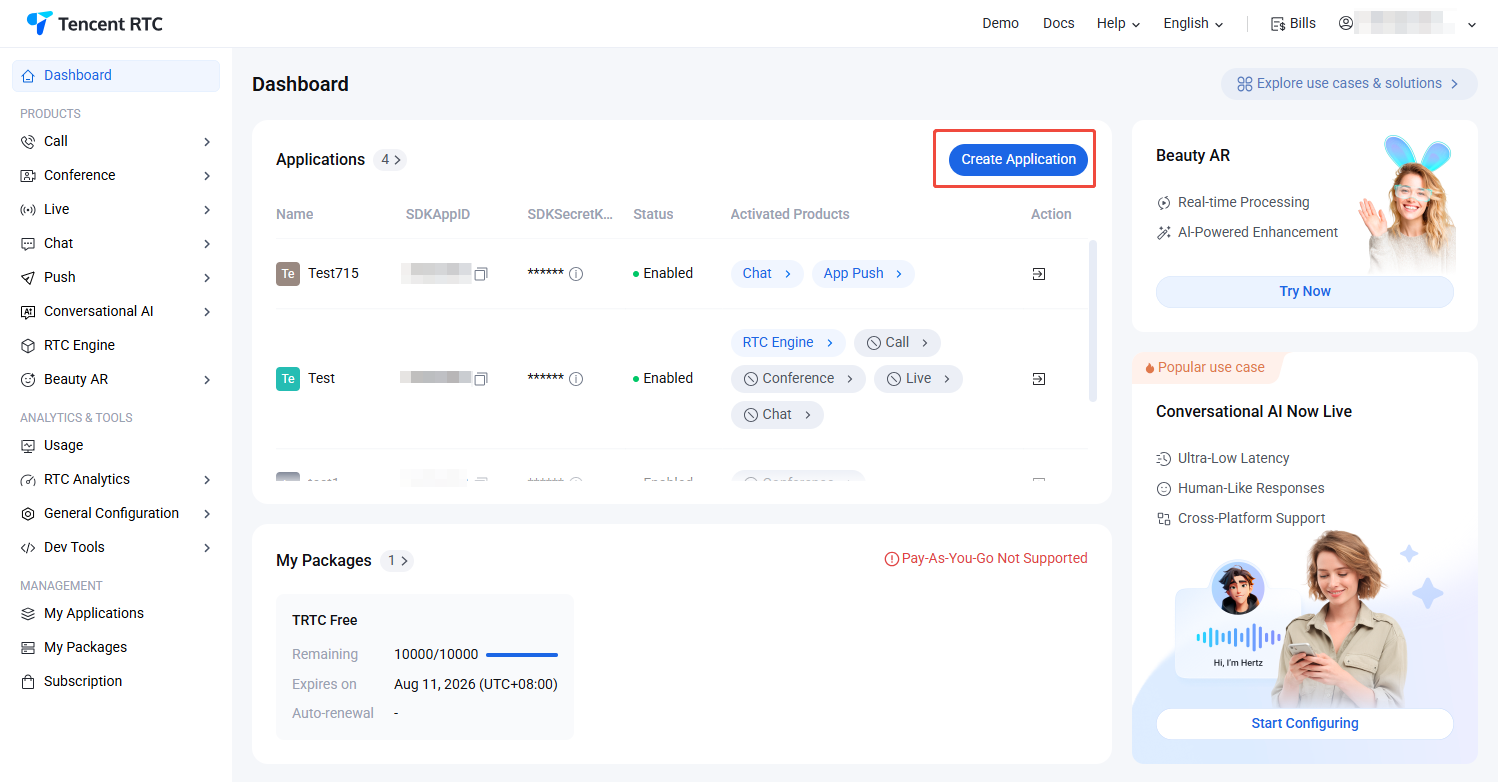Expand the General Configuration submenu chevron
The width and height of the screenshot is (1498, 782).
tap(207, 514)
